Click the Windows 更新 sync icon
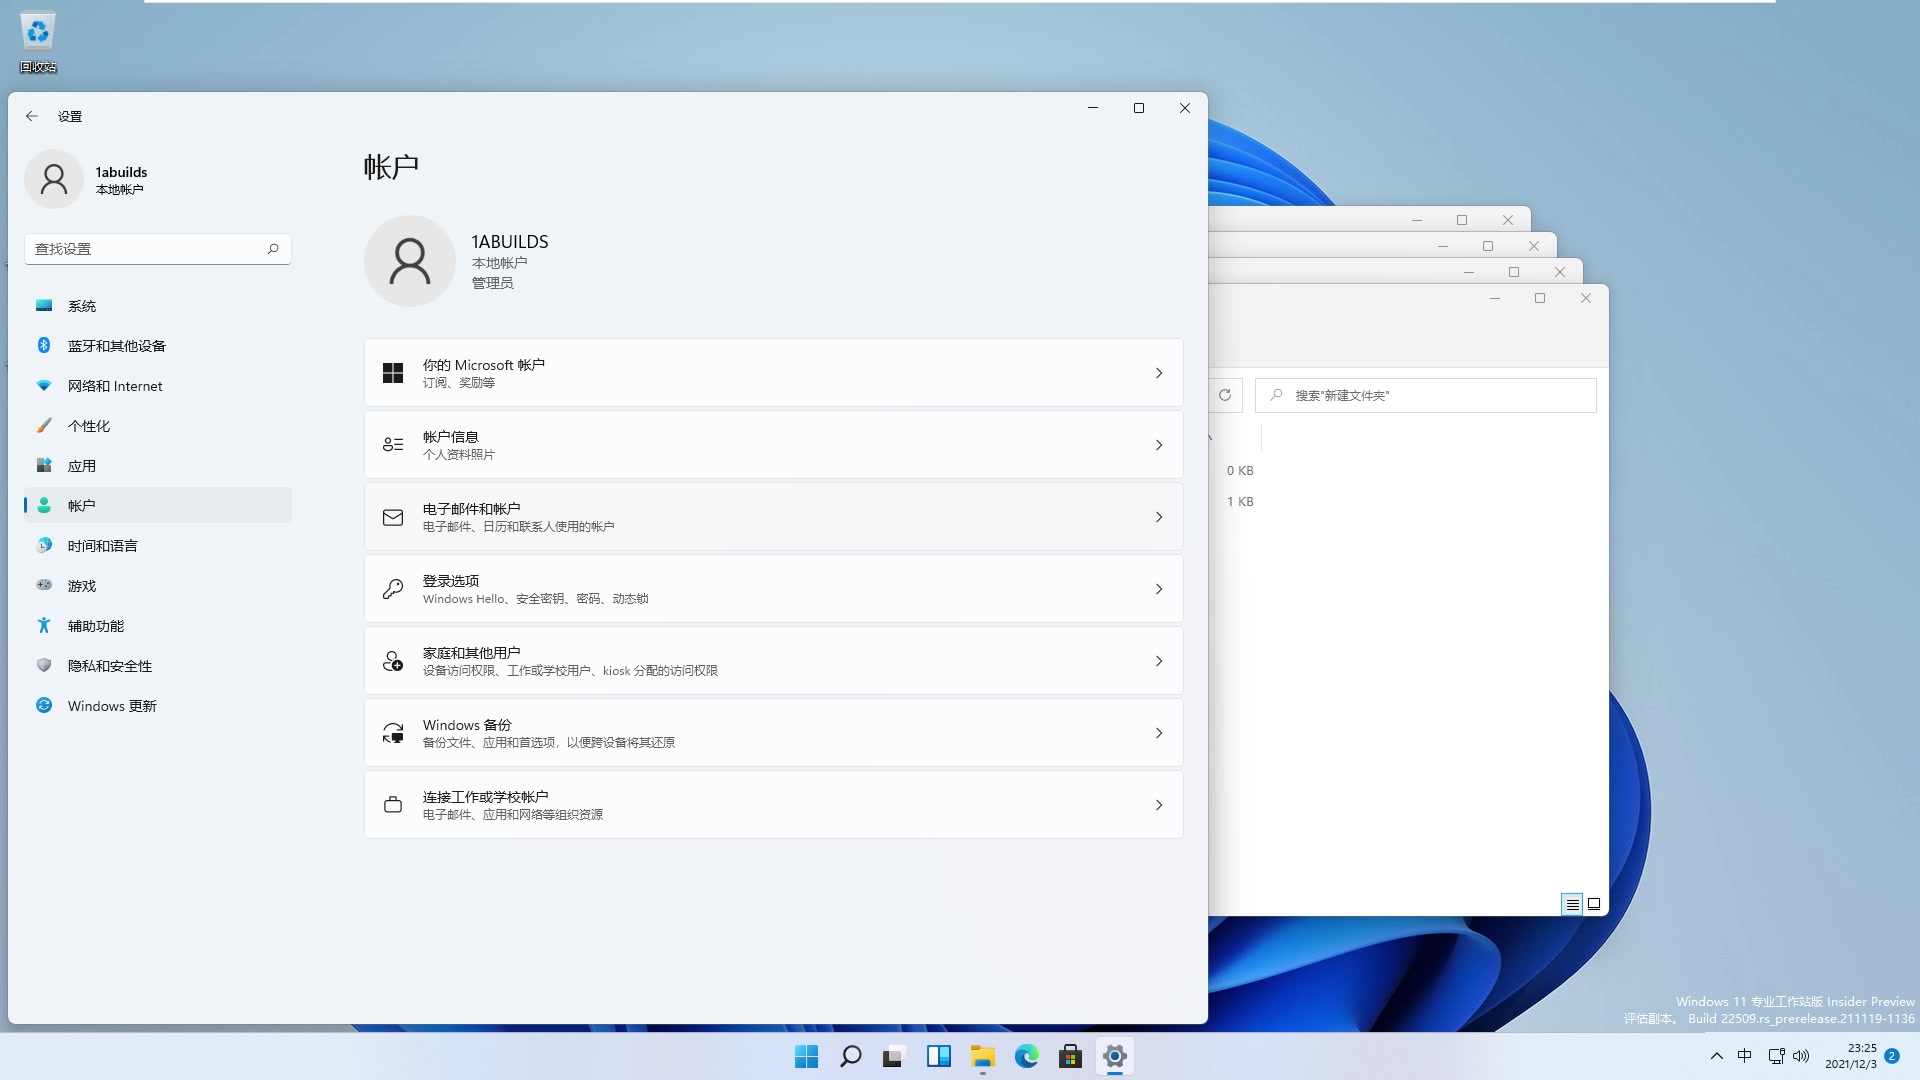The image size is (1920, 1080). pyautogui.click(x=44, y=705)
